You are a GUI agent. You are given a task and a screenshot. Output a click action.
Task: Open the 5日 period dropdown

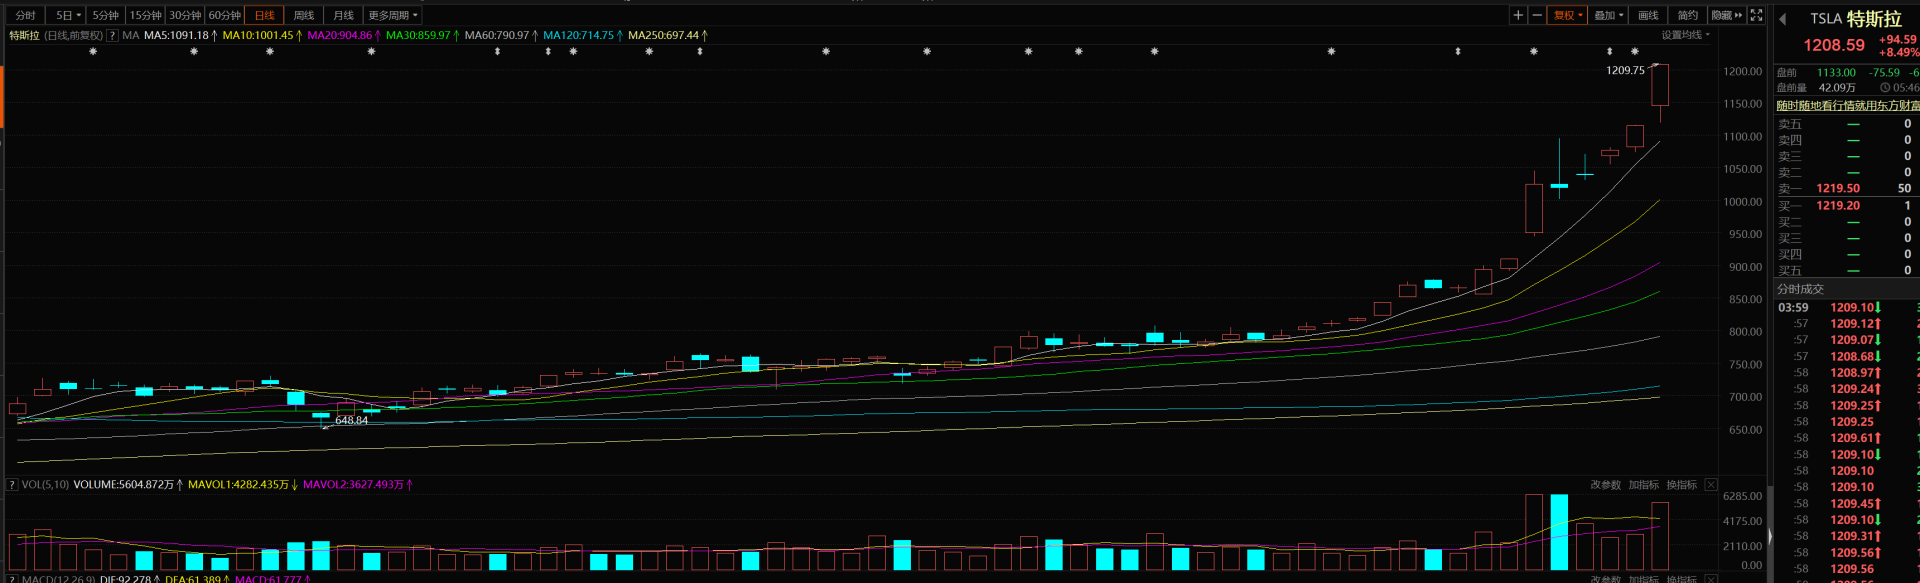pyautogui.click(x=67, y=15)
